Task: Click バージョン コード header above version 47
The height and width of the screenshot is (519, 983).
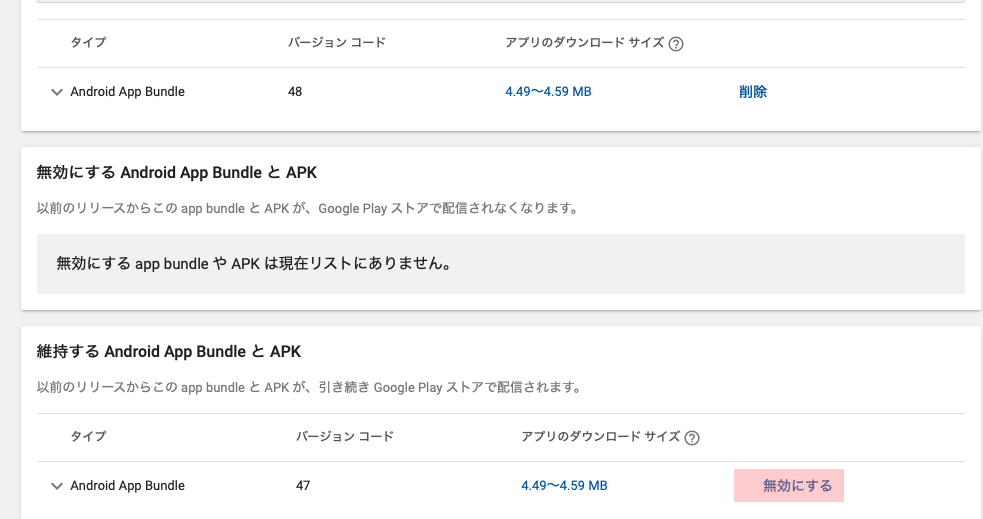Action: 344,437
